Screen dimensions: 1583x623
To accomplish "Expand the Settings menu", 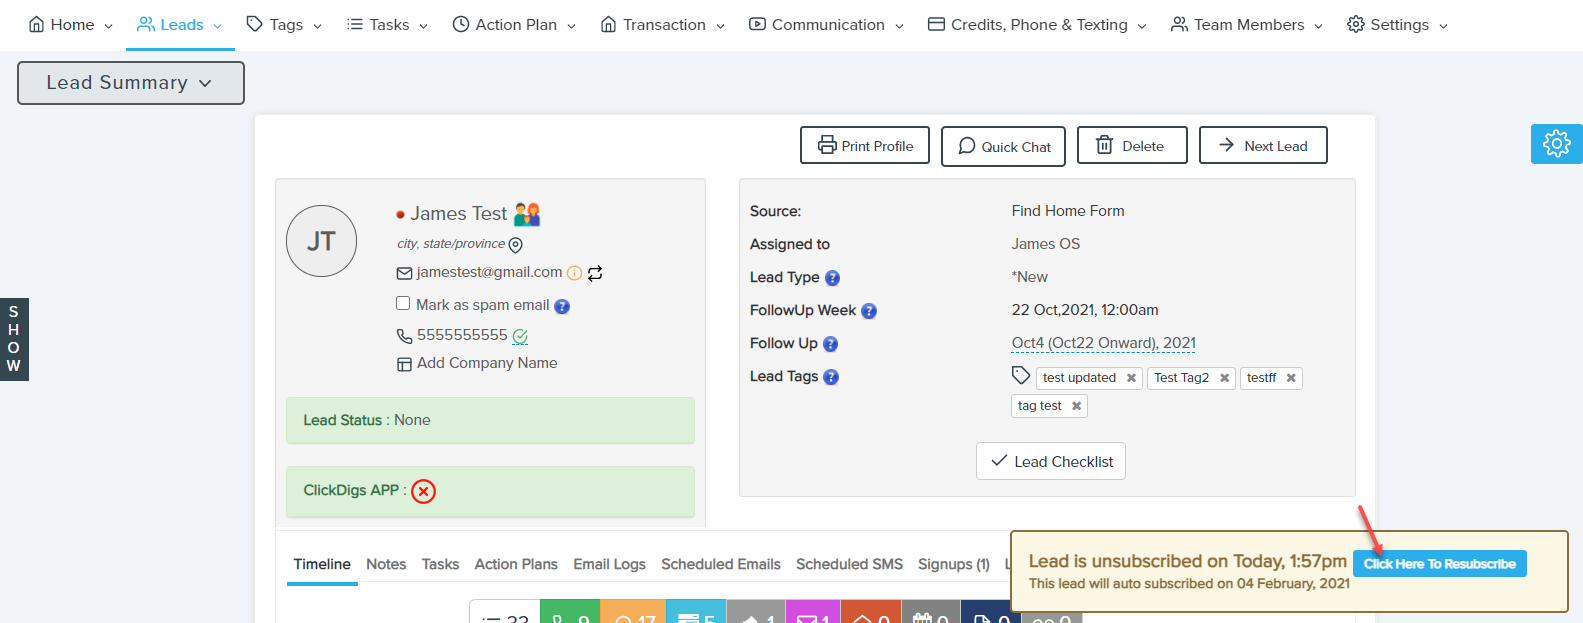I will click(x=1397, y=25).
